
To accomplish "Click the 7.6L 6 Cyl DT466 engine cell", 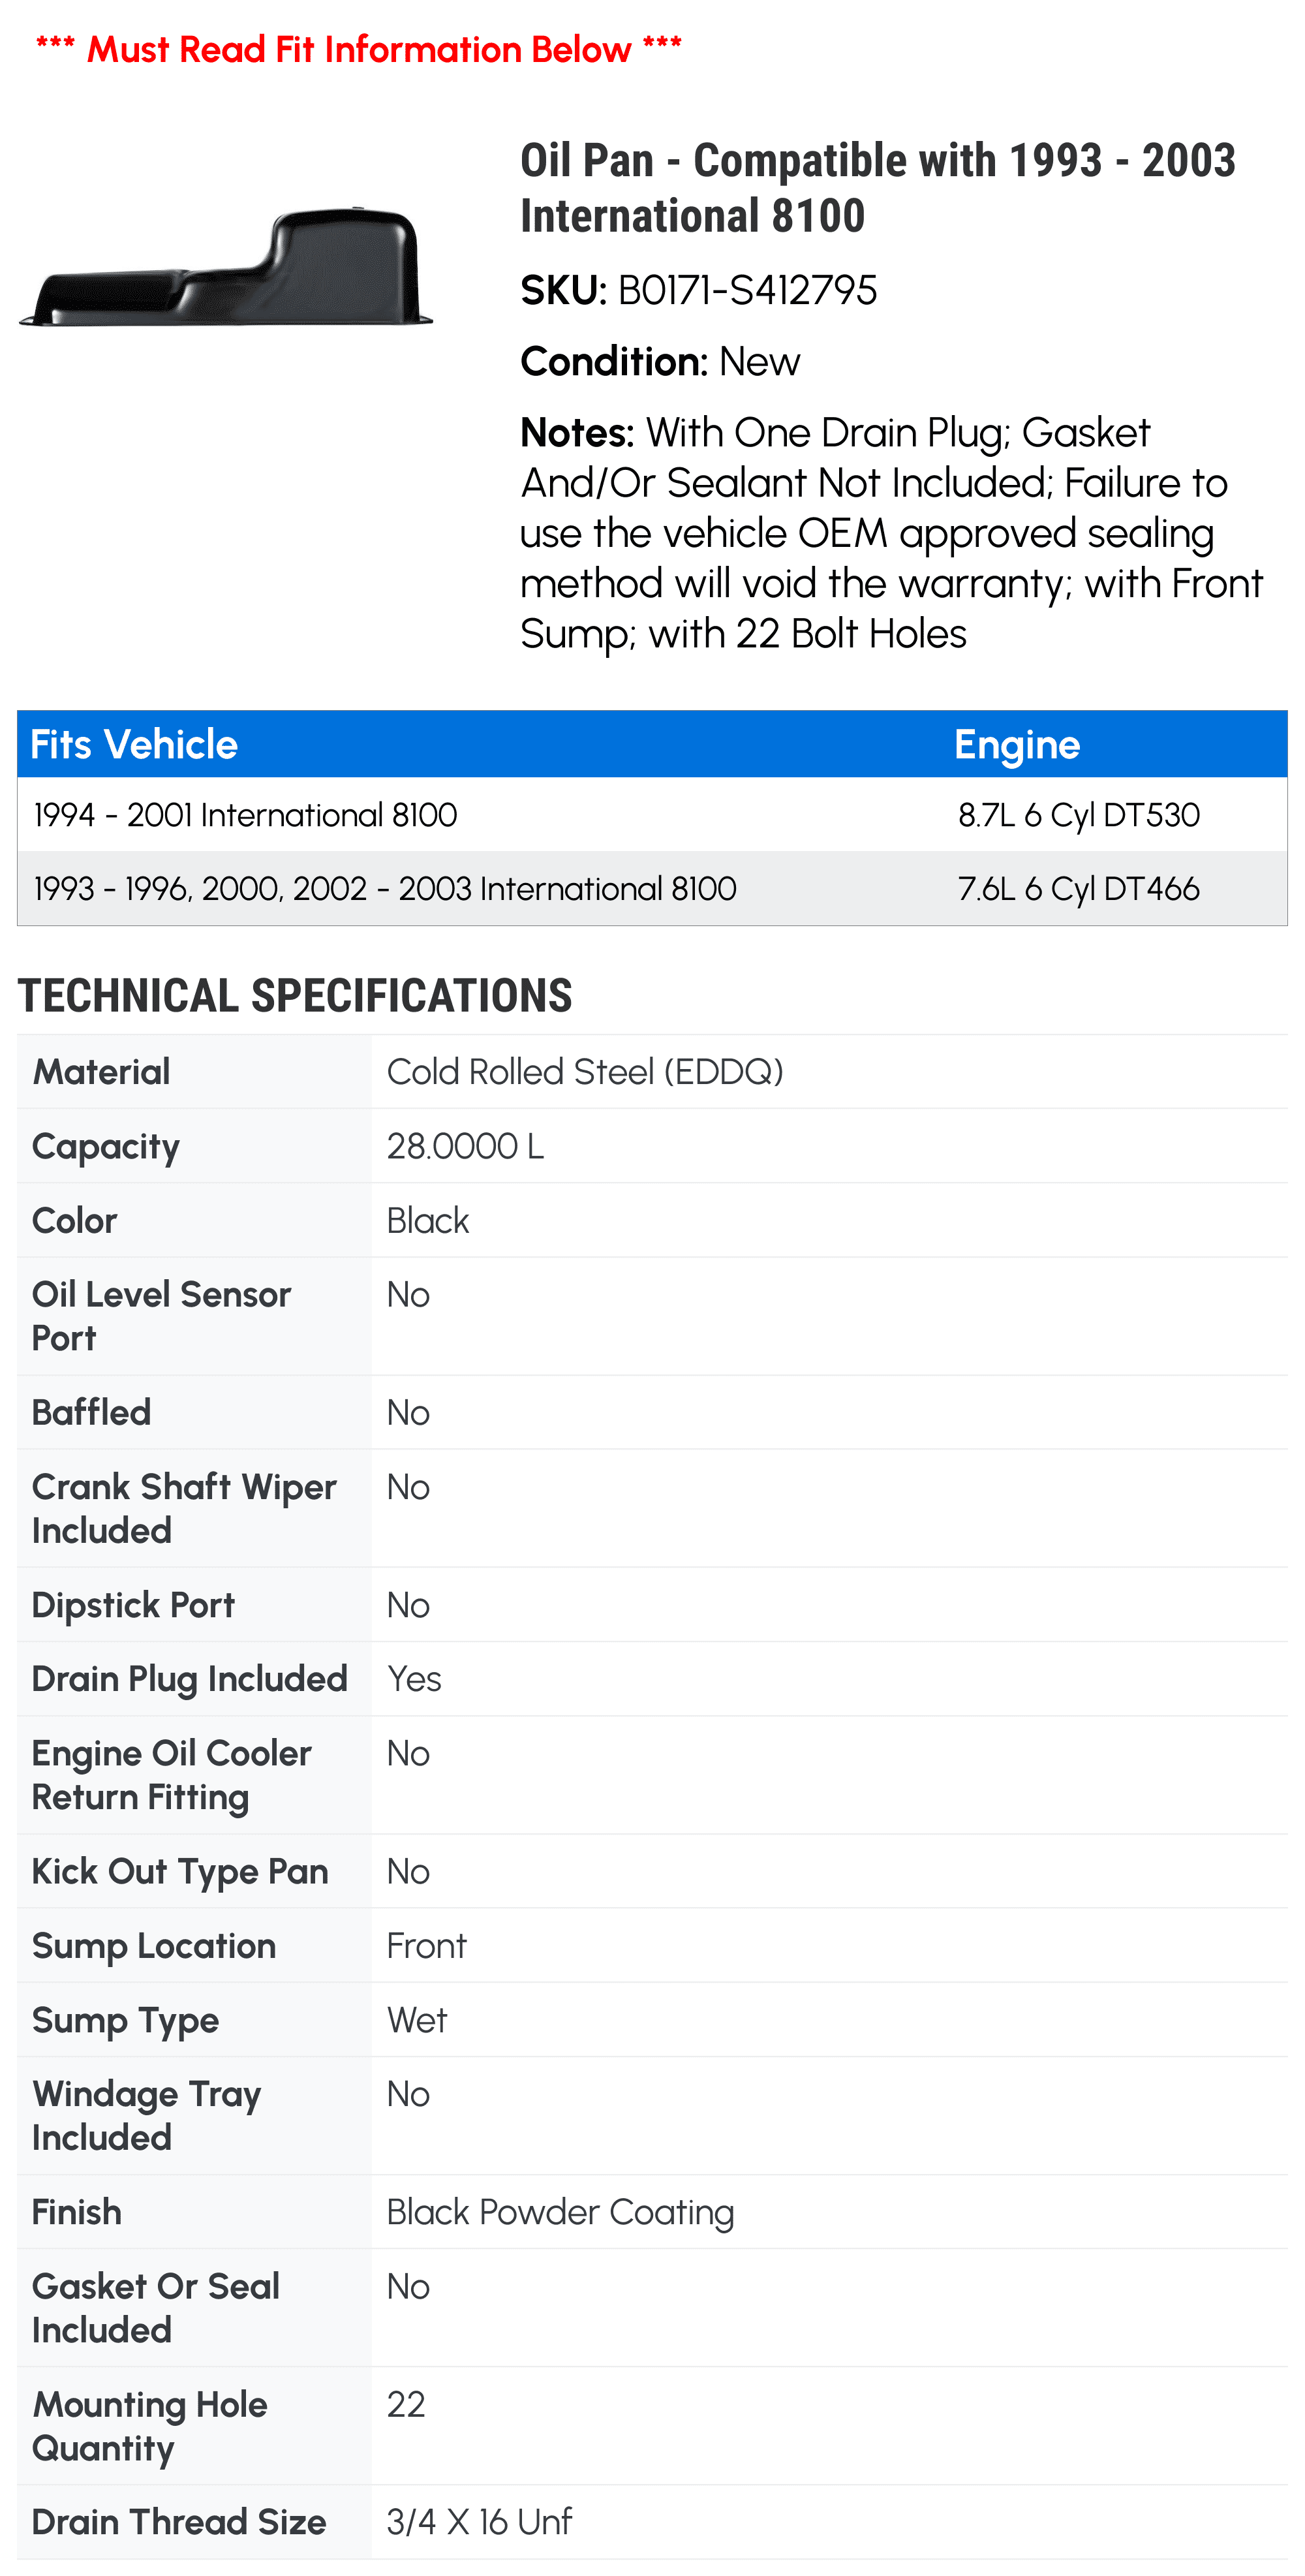I will [1079, 888].
